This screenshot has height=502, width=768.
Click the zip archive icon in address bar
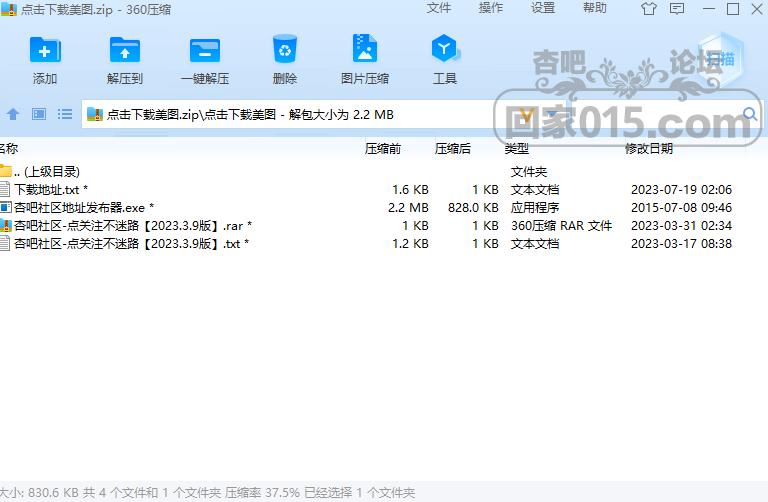95,115
